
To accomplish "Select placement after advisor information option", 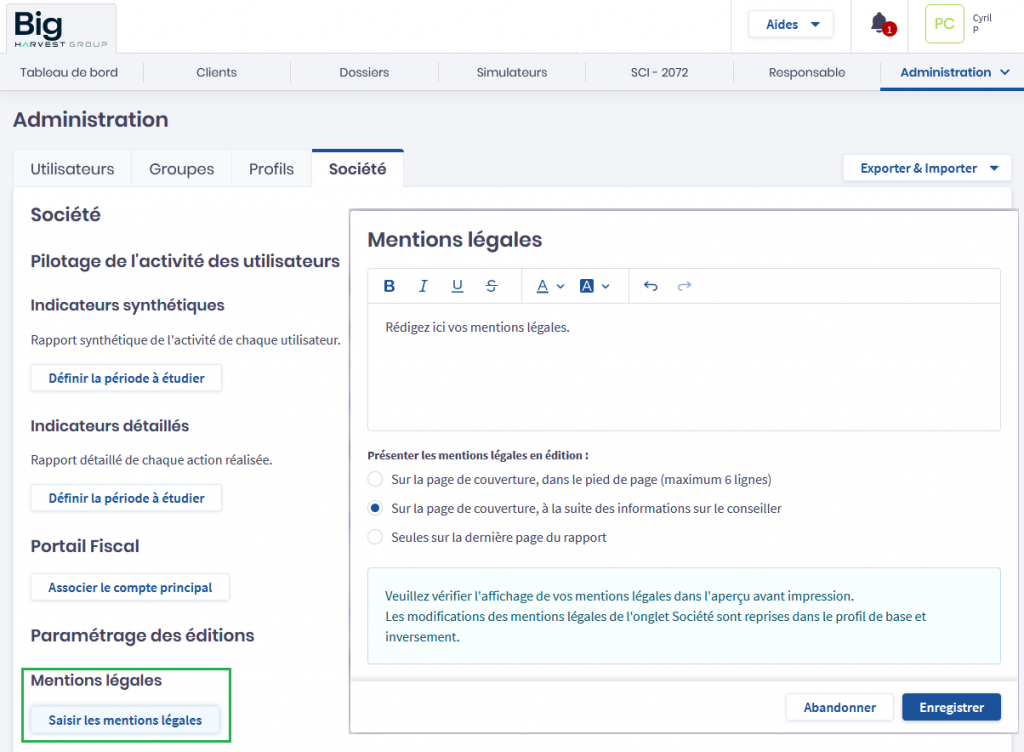I will click(x=375, y=508).
